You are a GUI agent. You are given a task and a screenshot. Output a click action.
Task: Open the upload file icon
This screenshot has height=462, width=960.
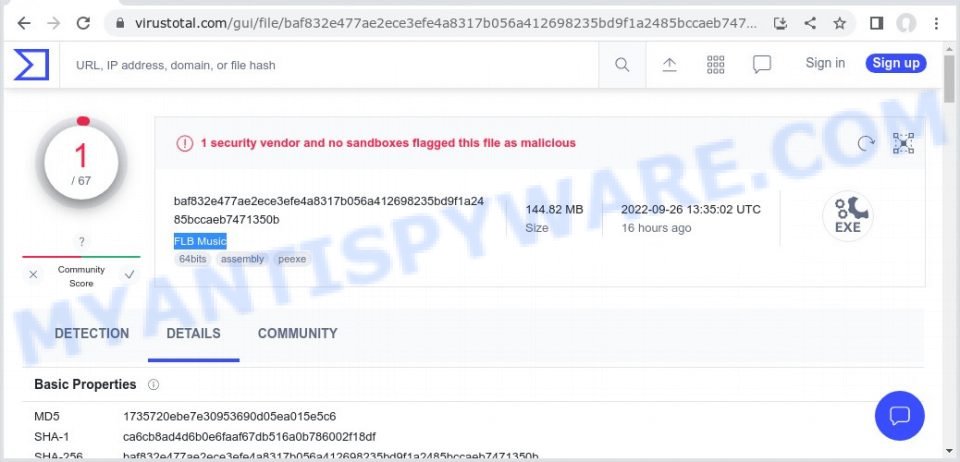669,65
